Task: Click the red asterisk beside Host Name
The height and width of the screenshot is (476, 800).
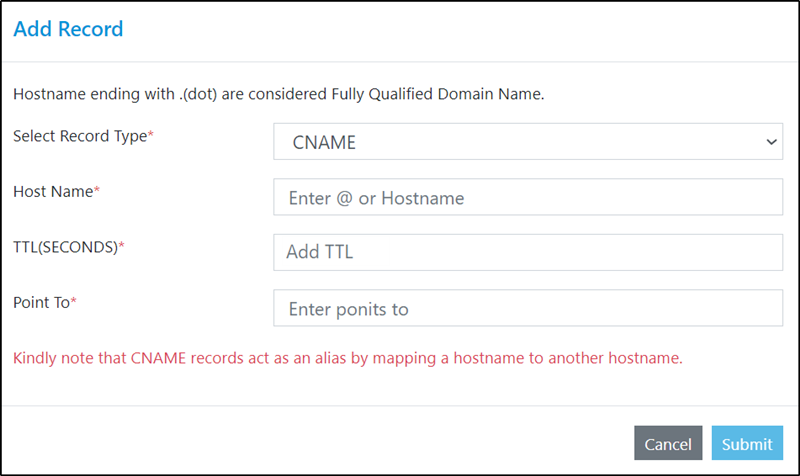Action: click(x=98, y=191)
